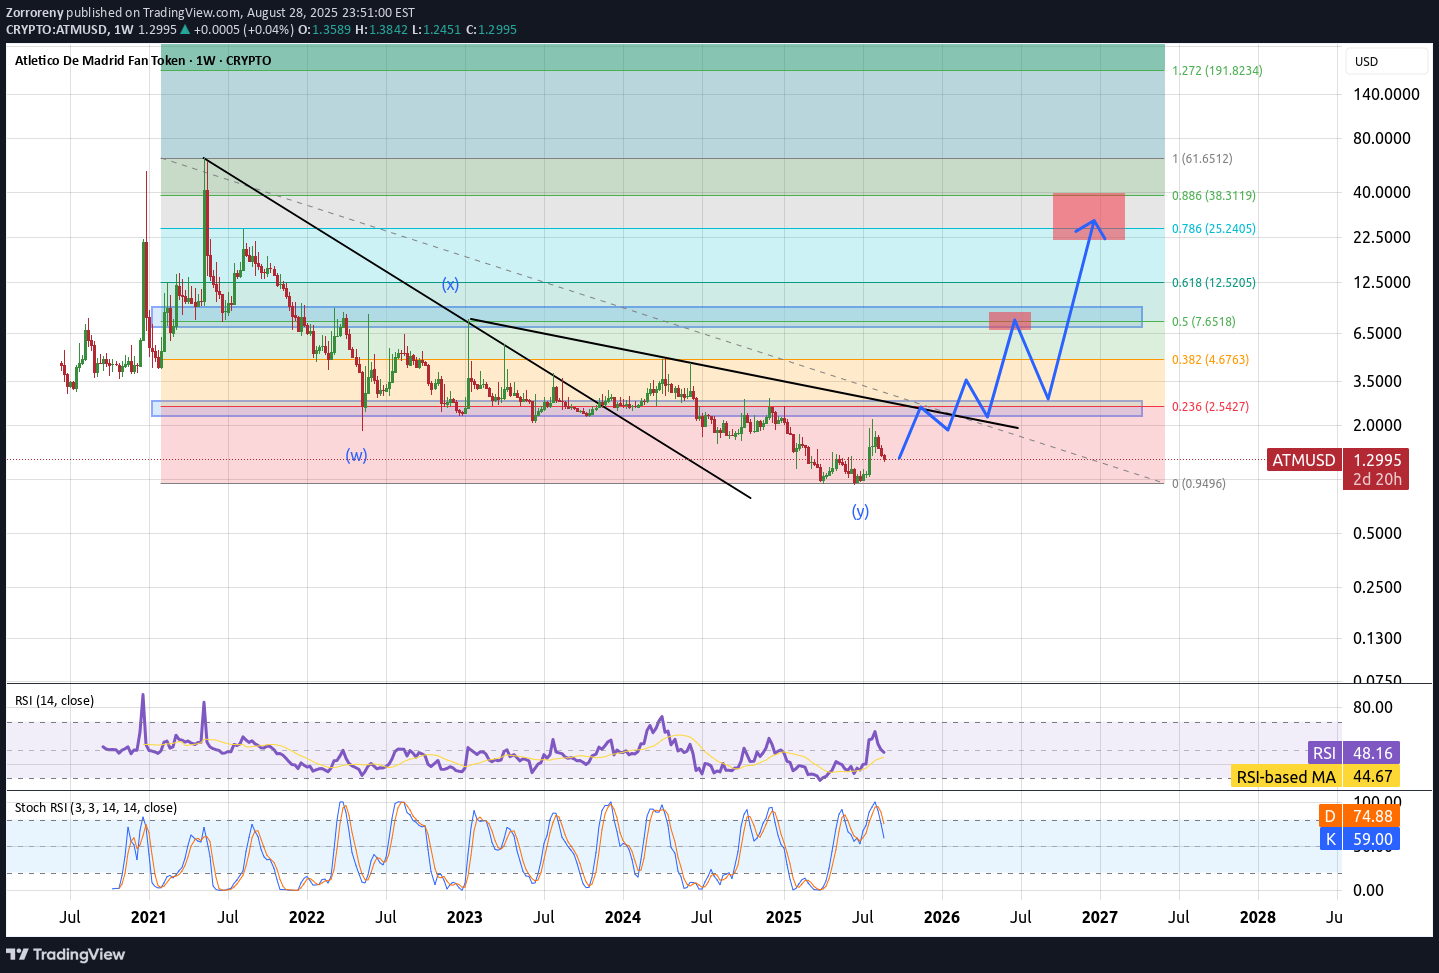Viewport: 1439px width, 973px height.
Task: Click 2023 on the time axis
Action: pyautogui.click(x=464, y=917)
